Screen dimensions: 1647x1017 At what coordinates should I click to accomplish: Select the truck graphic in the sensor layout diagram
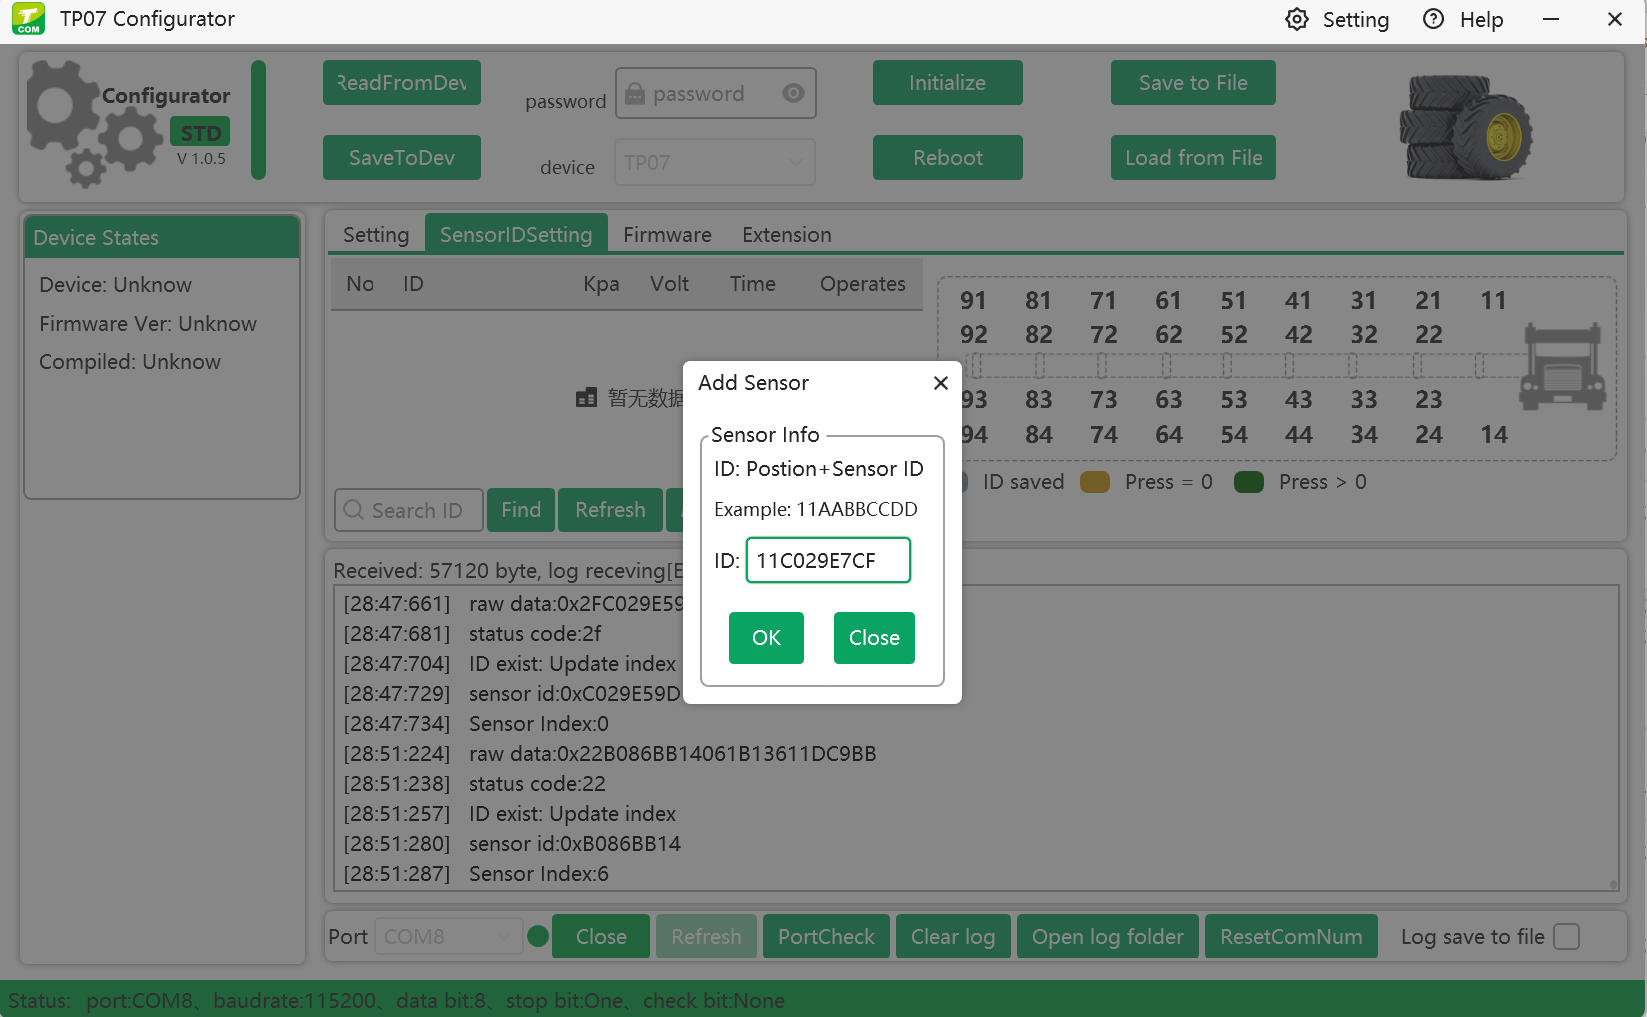point(1563,367)
